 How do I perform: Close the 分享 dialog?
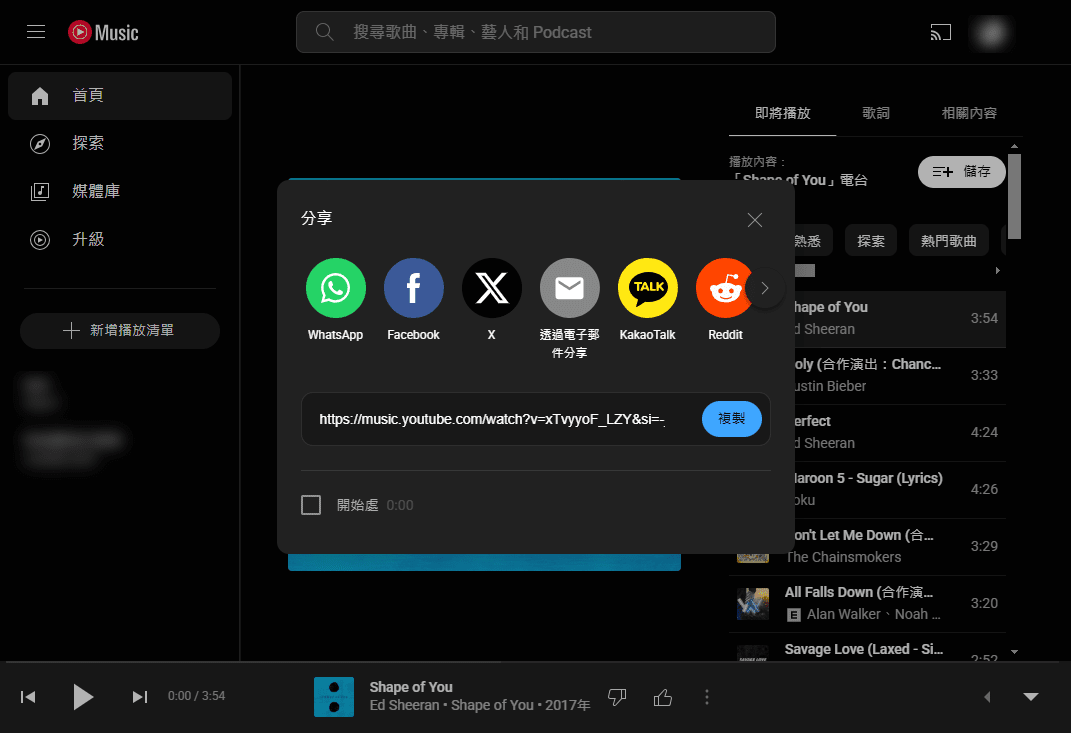(x=755, y=220)
